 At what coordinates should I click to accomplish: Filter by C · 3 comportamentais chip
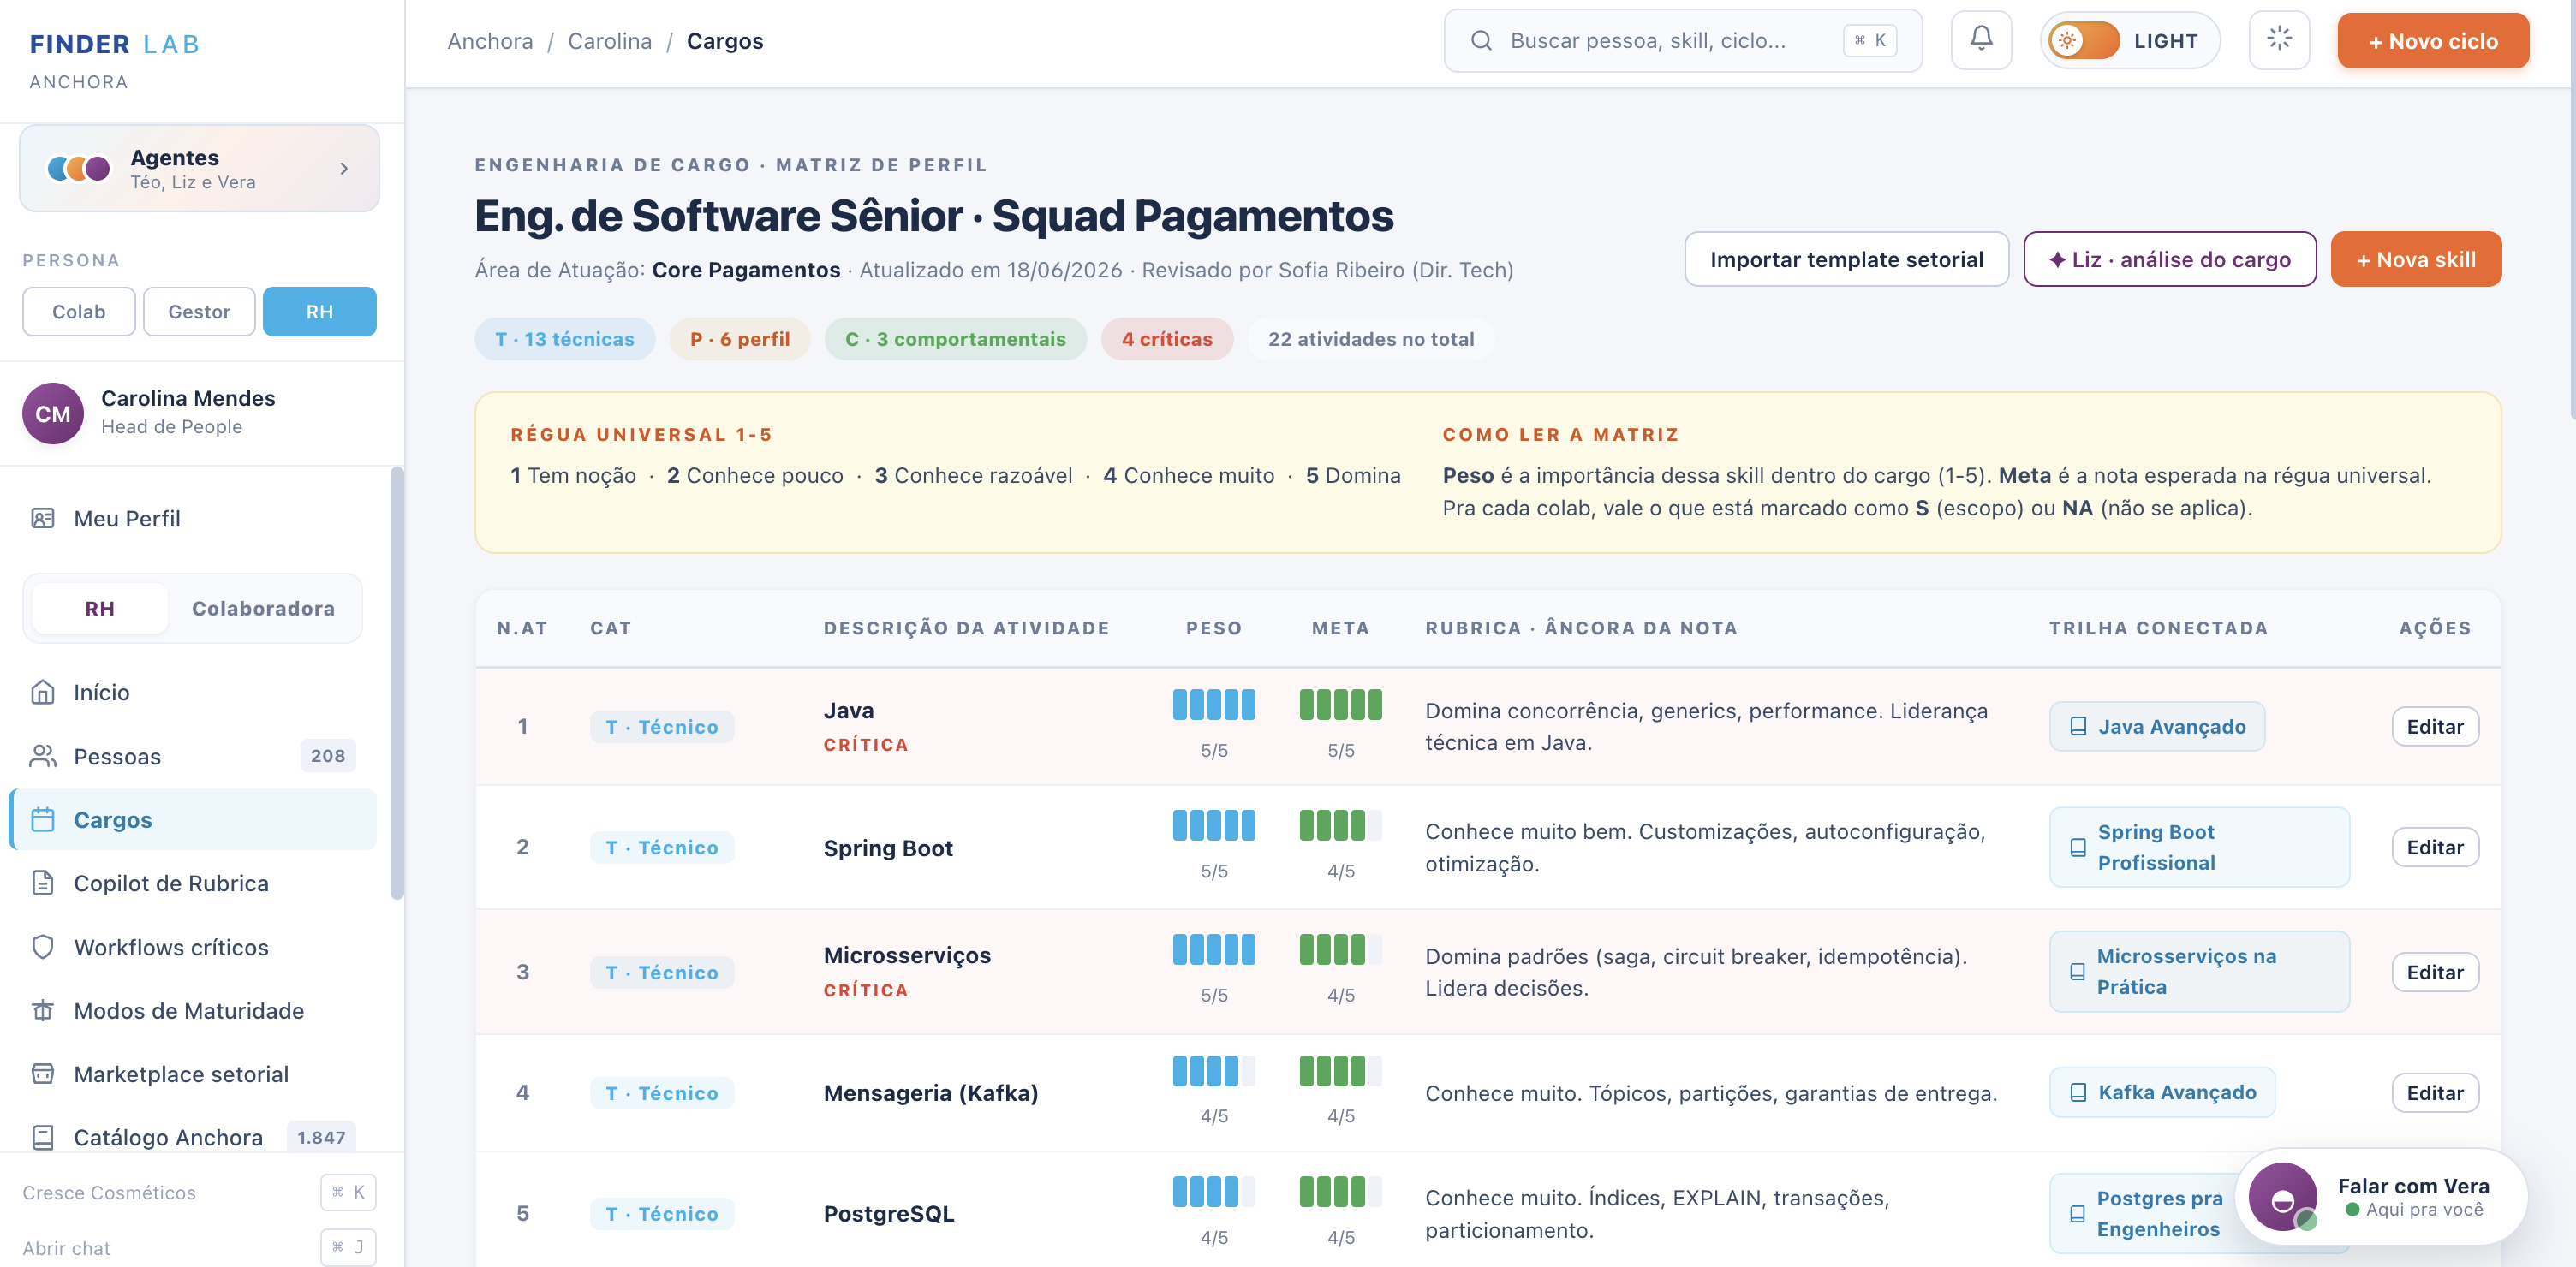click(x=956, y=339)
